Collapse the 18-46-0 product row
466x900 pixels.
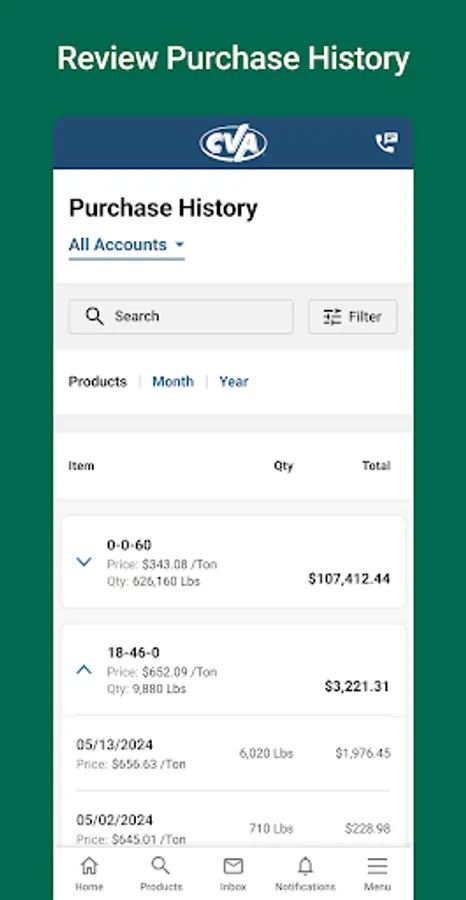84,669
